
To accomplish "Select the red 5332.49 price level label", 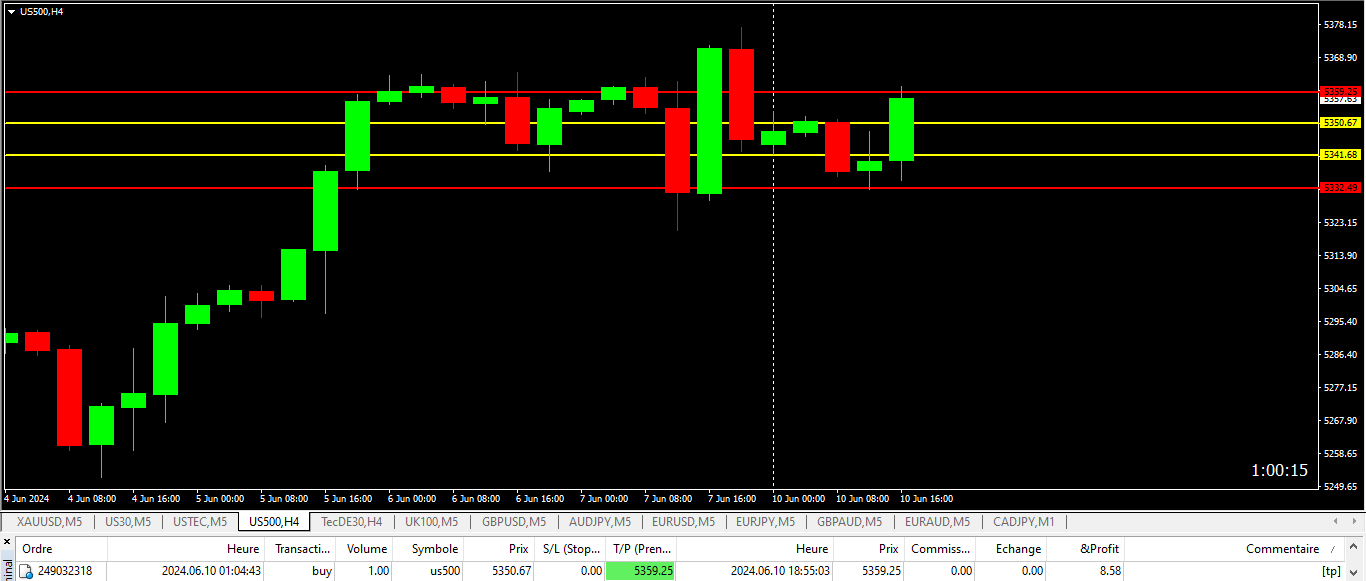I will 1339,188.
